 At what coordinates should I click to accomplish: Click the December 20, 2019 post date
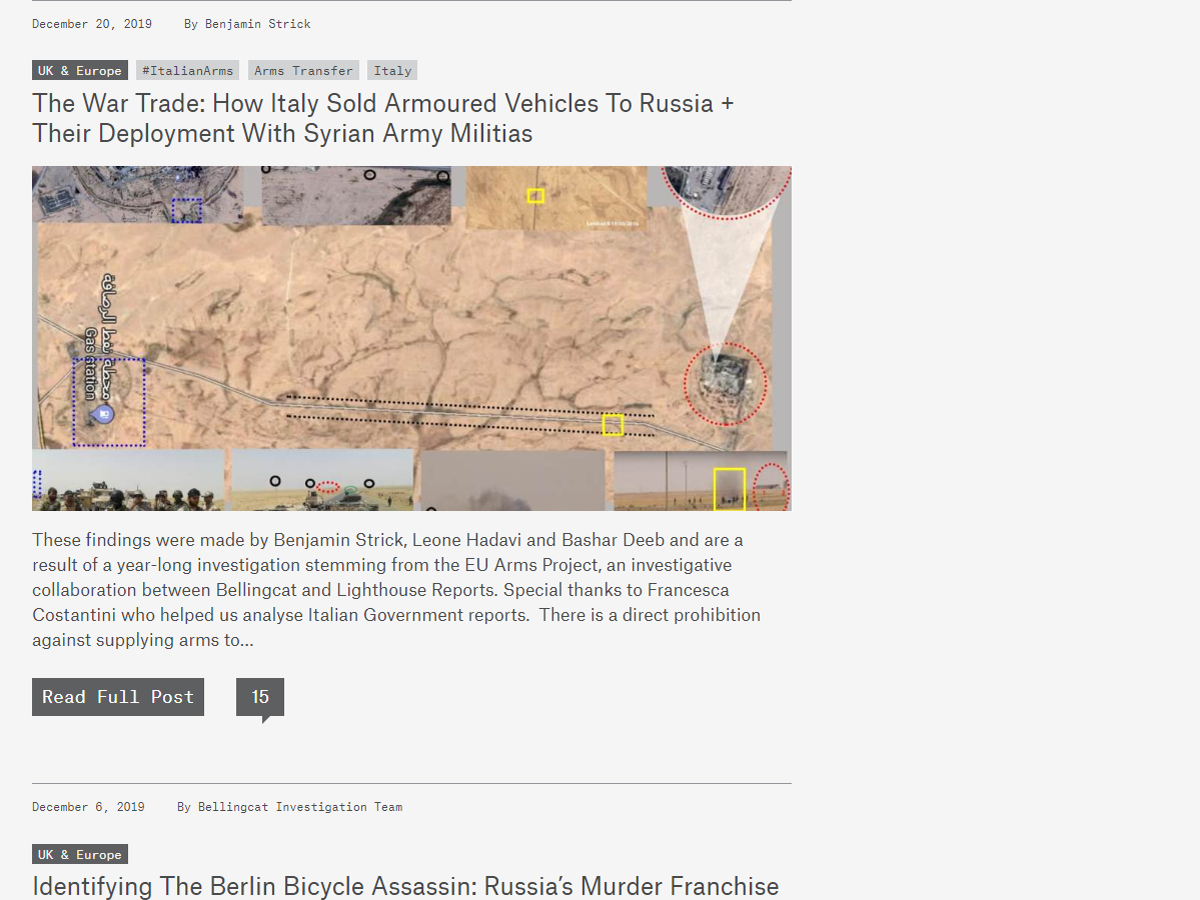(x=92, y=23)
